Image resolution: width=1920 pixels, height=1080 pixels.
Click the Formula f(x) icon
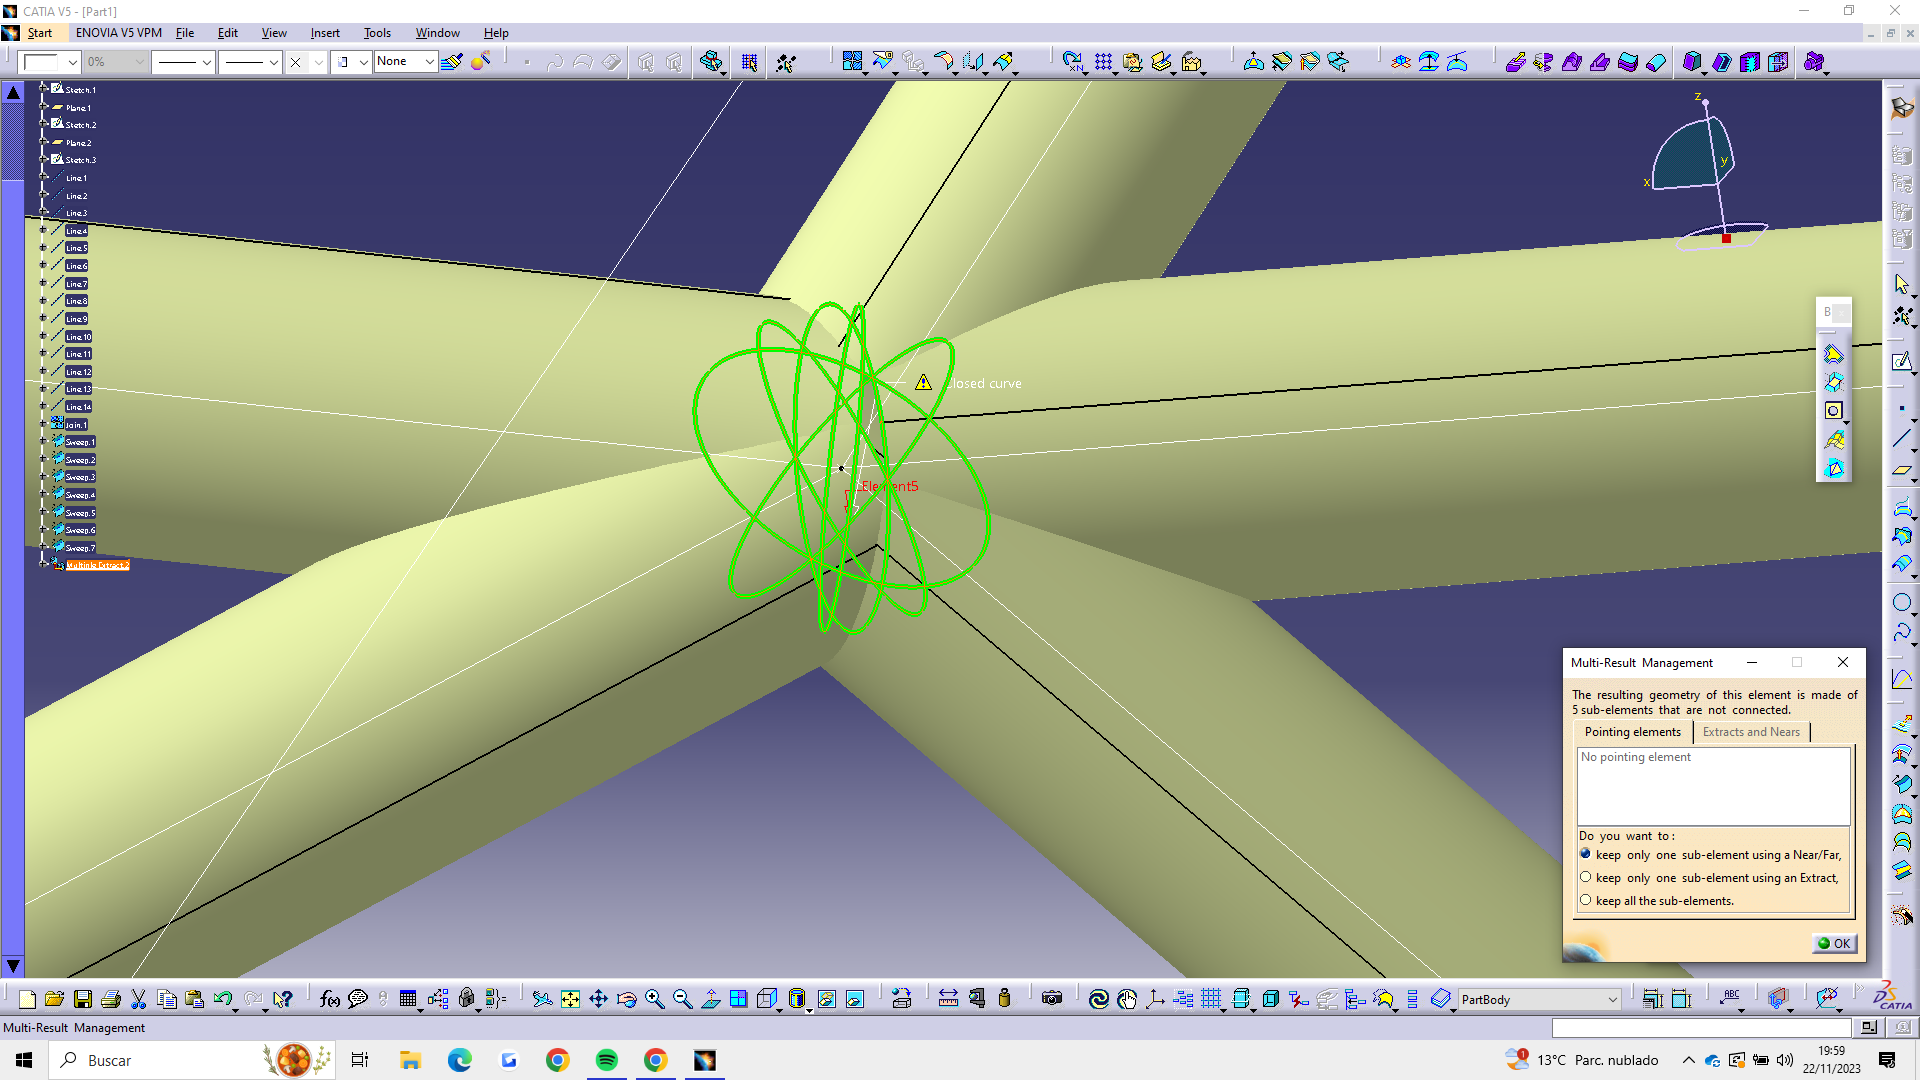click(329, 999)
